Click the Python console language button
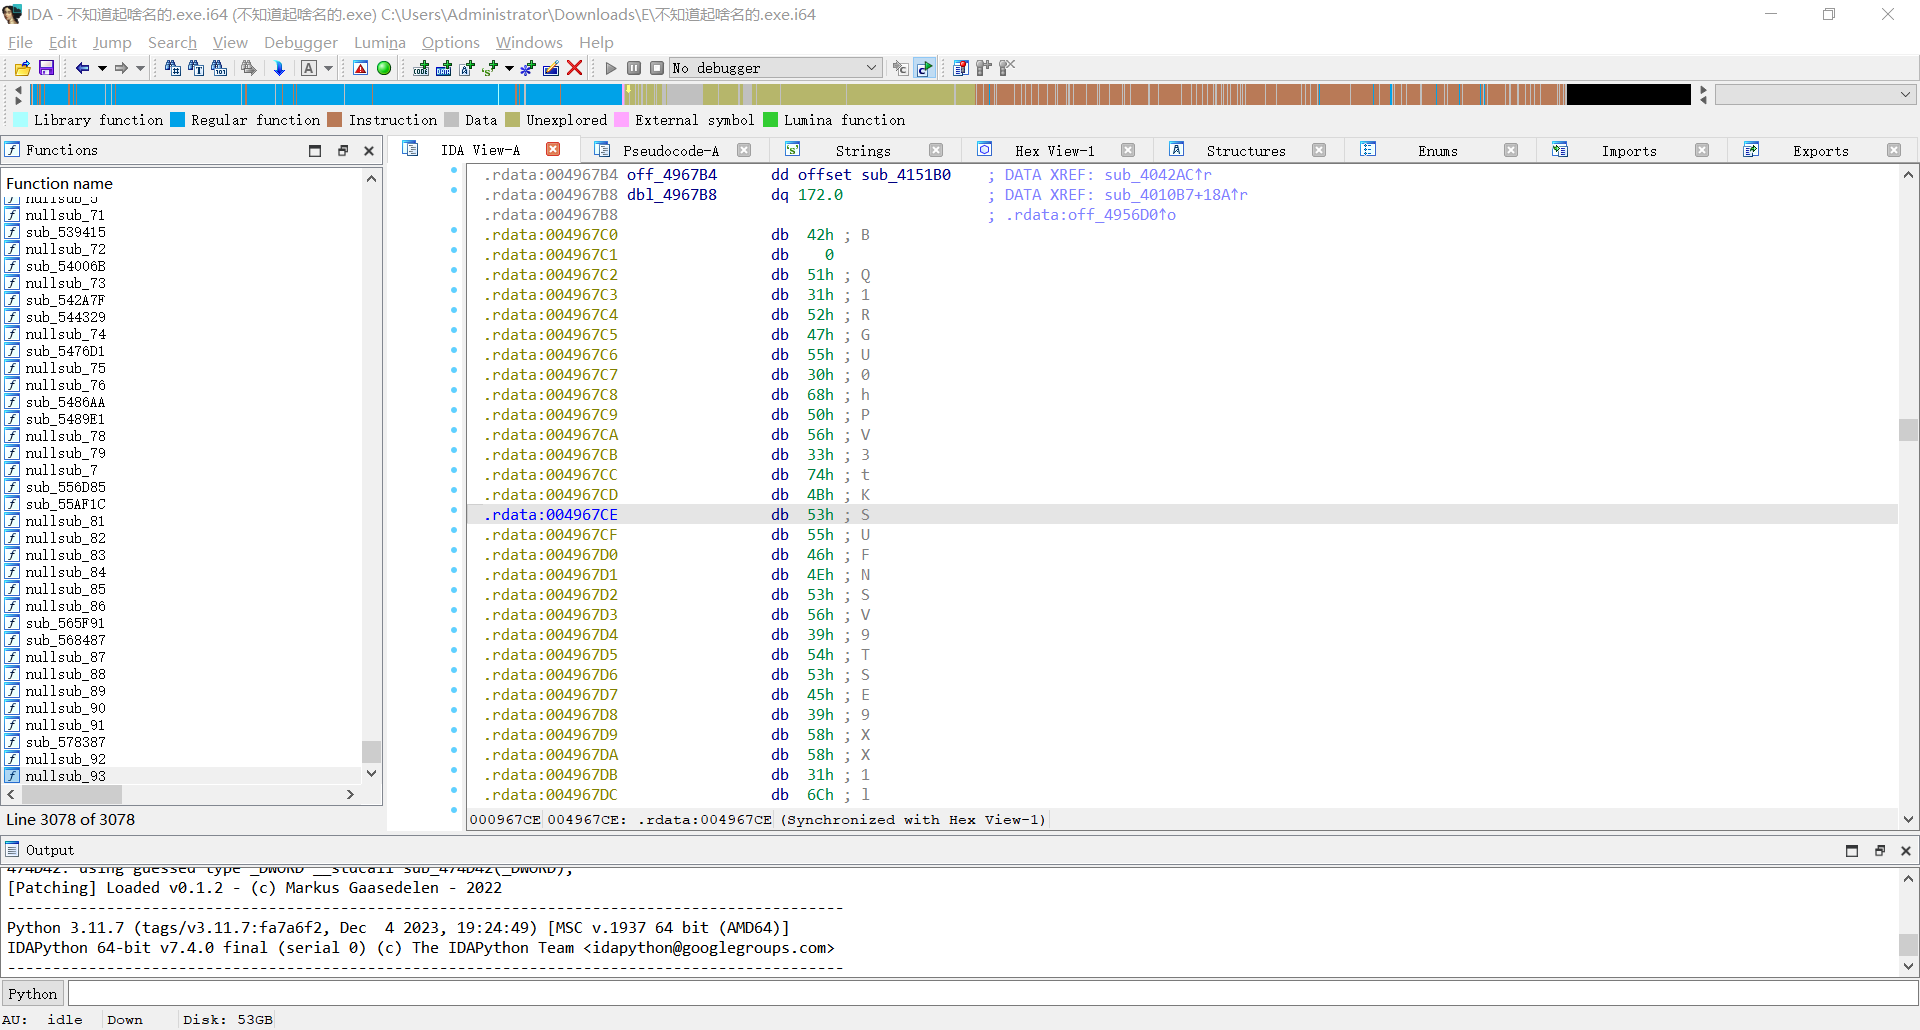1920x1030 pixels. [x=33, y=993]
